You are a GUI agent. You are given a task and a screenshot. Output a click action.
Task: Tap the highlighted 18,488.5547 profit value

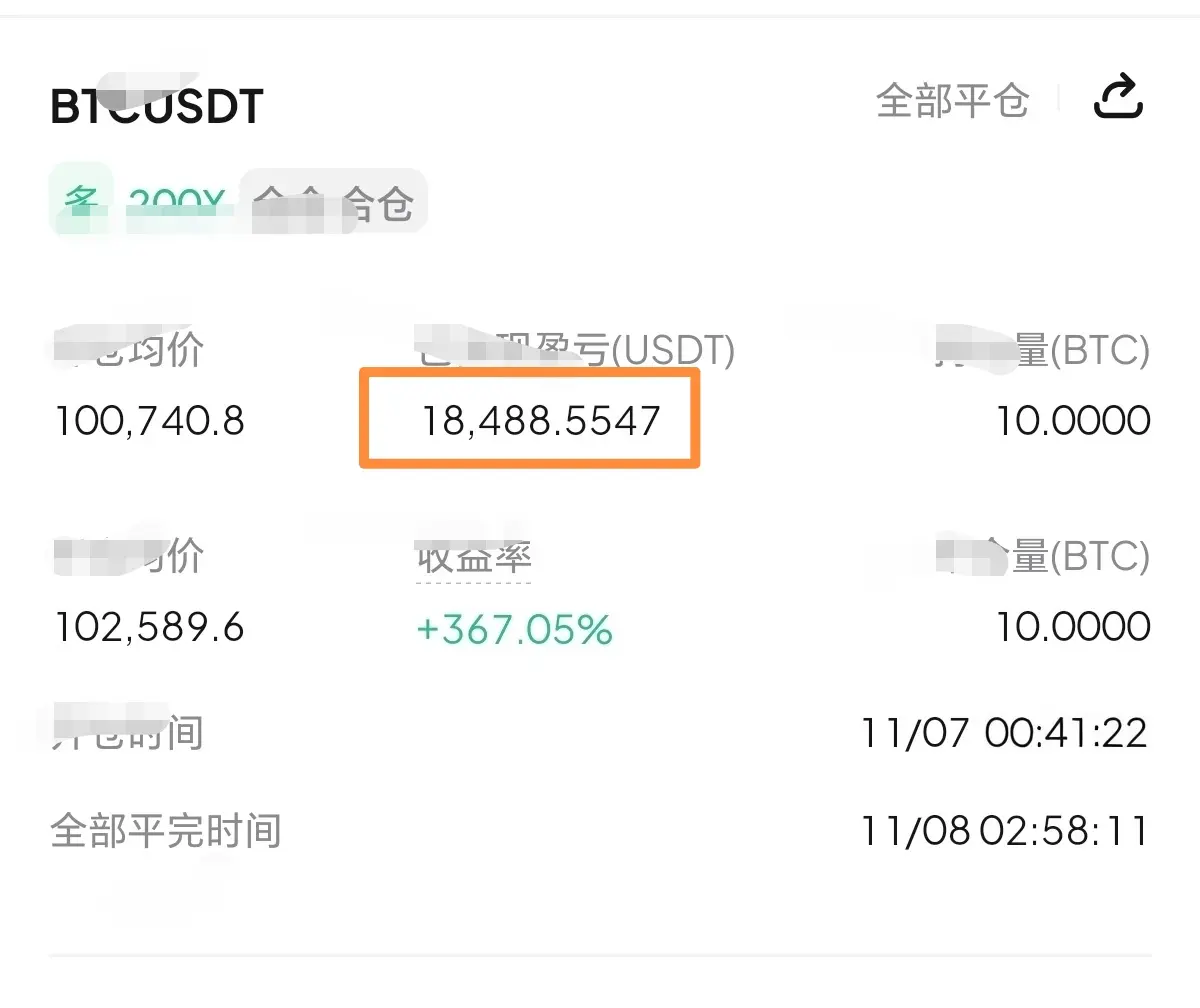click(540, 421)
